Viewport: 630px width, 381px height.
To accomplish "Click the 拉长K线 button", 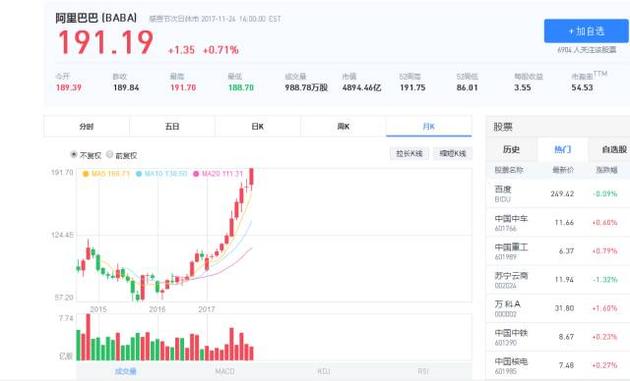I will [x=409, y=154].
